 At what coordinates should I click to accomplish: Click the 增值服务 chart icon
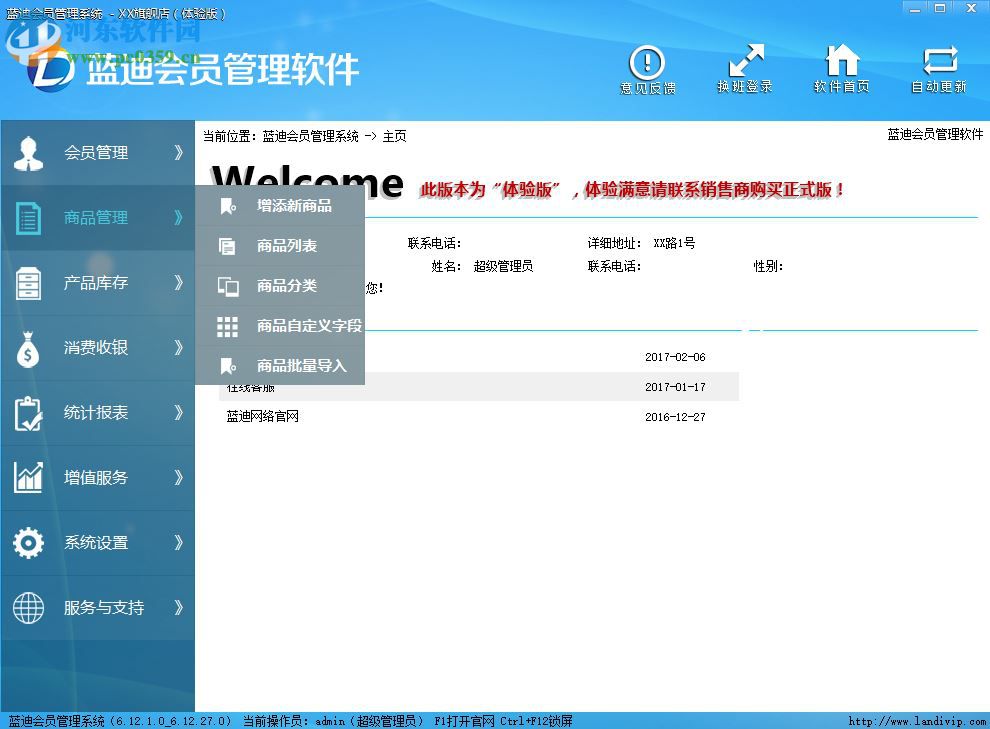tap(27, 477)
